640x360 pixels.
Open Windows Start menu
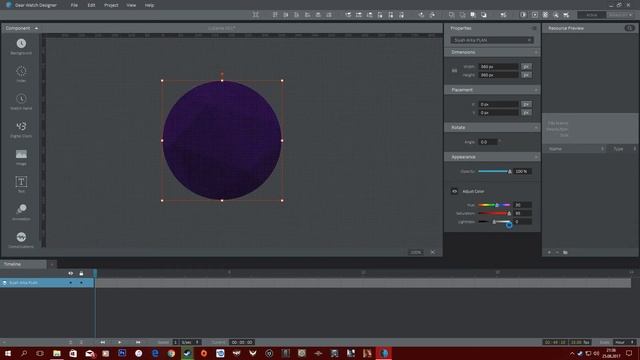[7, 353]
